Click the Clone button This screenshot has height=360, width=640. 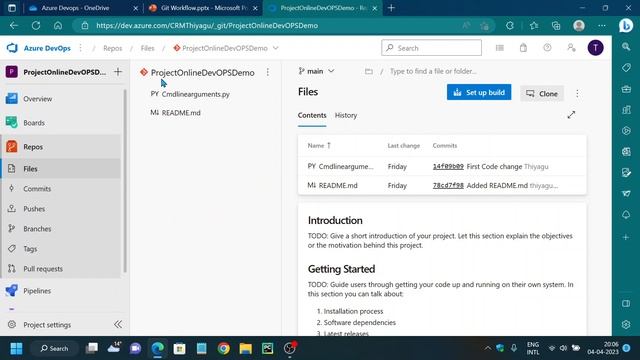coord(542,93)
